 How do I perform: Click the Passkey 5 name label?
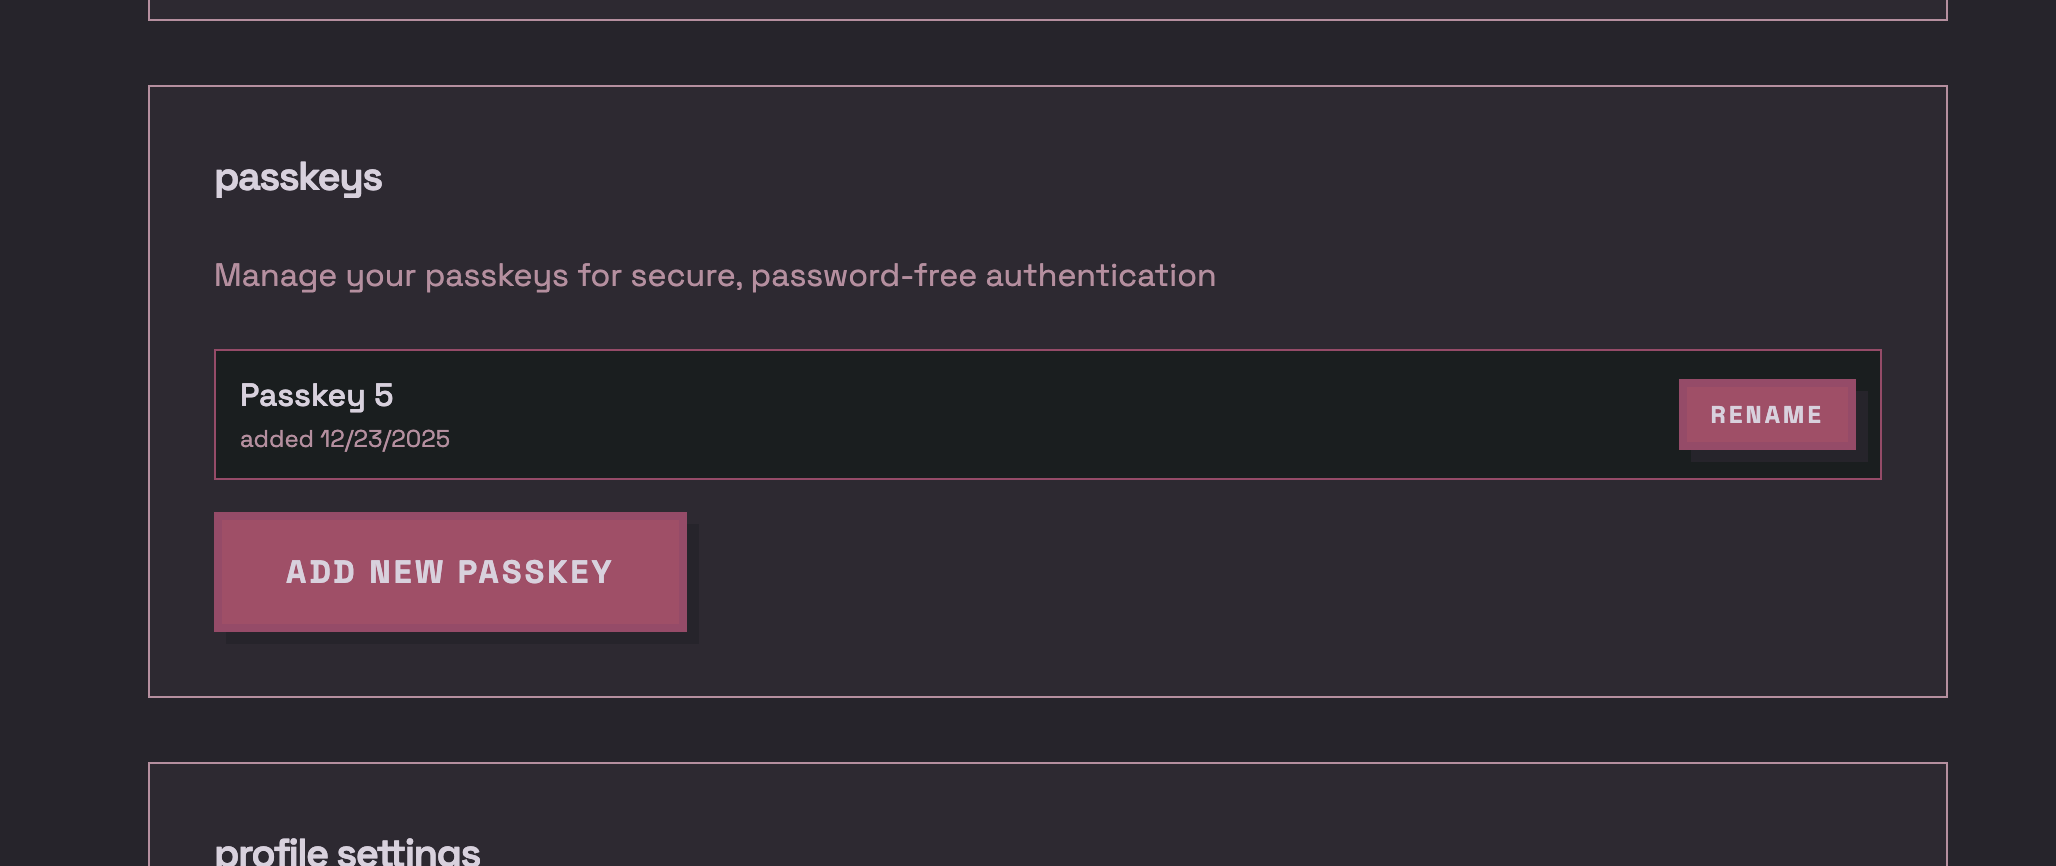coord(316,396)
